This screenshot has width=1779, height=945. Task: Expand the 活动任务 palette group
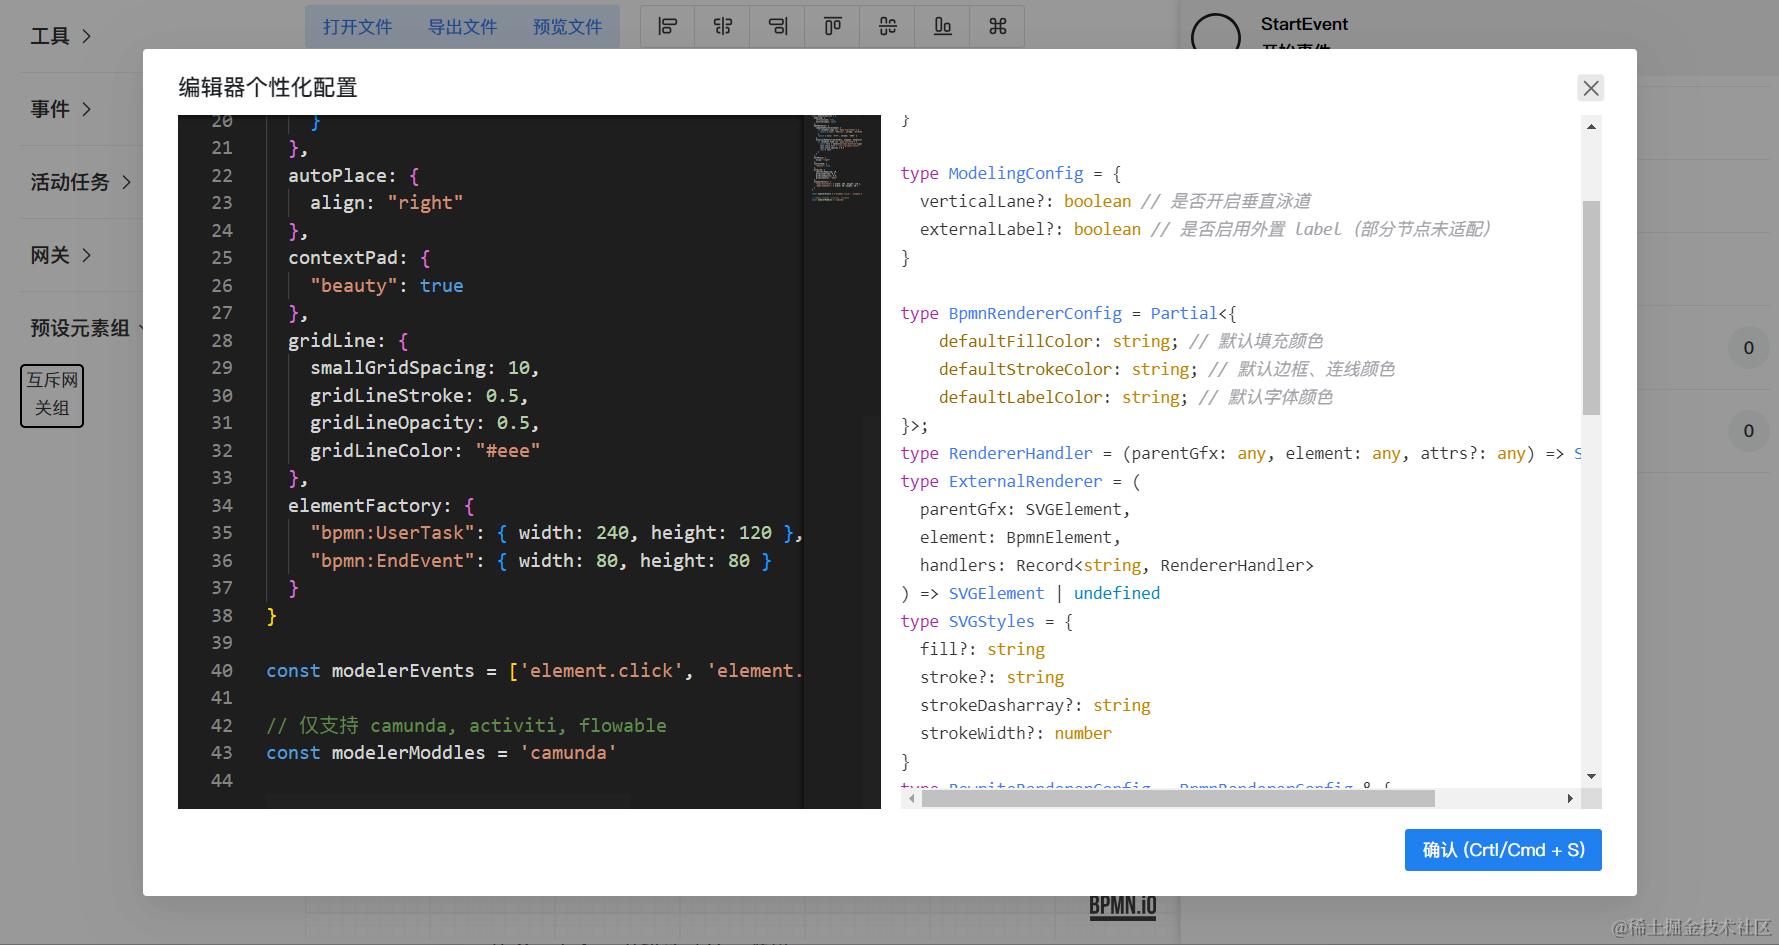point(81,182)
